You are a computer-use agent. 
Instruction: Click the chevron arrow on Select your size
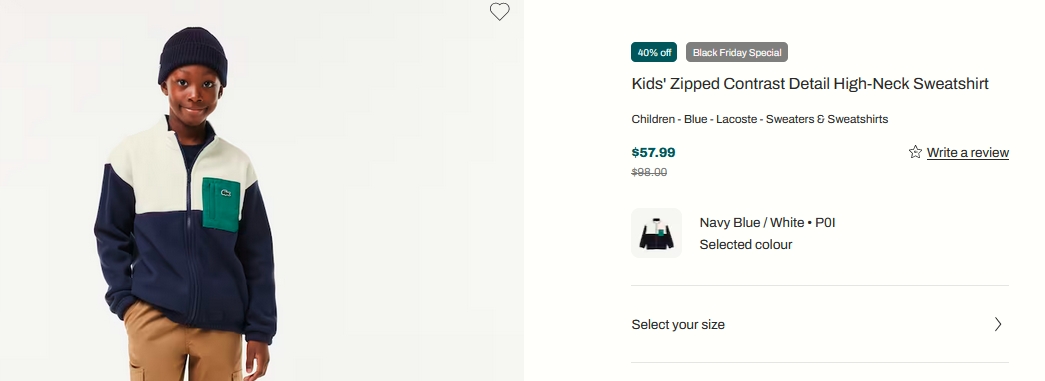pos(998,324)
